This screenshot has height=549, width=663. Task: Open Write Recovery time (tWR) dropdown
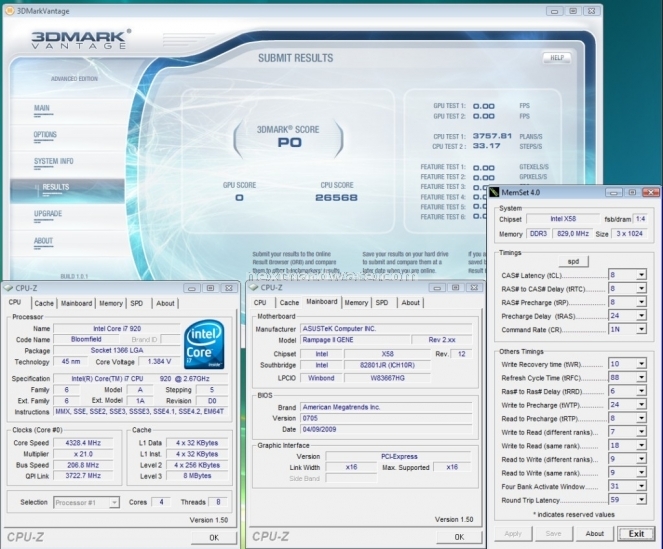click(641, 364)
